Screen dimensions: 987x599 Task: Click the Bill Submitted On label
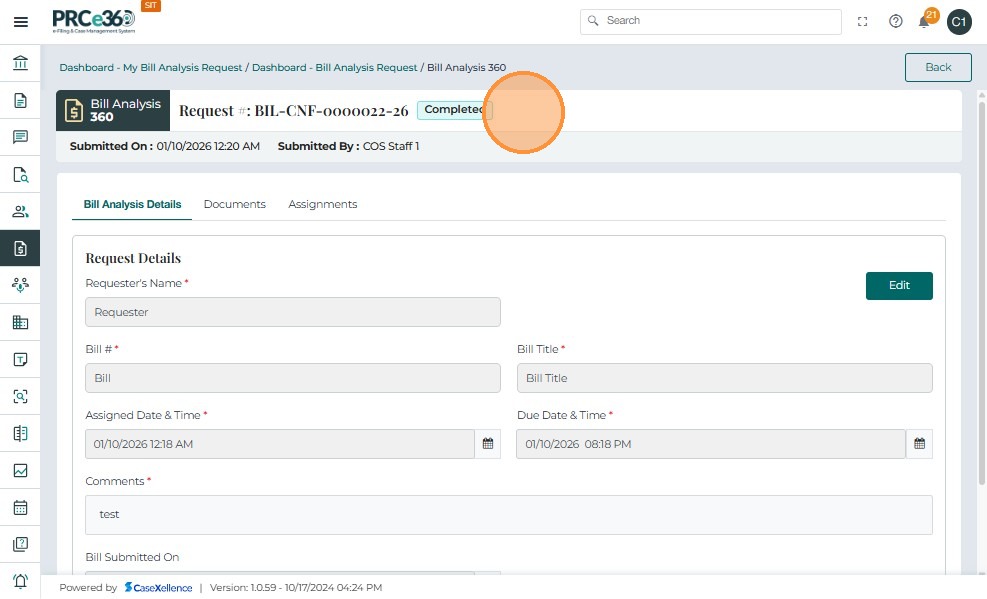coord(132,557)
